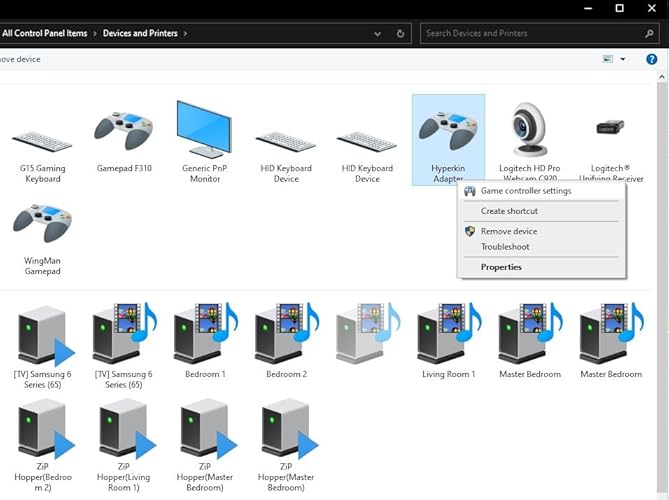Choose Remove device in context menu
This screenshot has width=669, height=500.
tap(541, 231)
